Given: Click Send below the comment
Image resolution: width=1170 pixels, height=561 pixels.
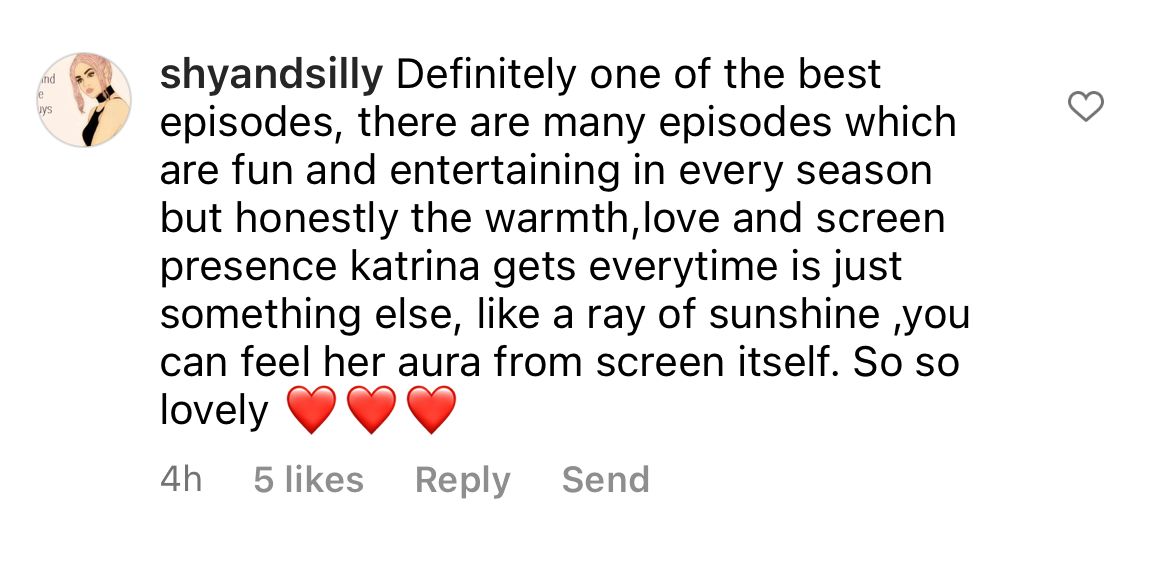Looking at the screenshot, I should pyautogui.click(x=605, y=480).
